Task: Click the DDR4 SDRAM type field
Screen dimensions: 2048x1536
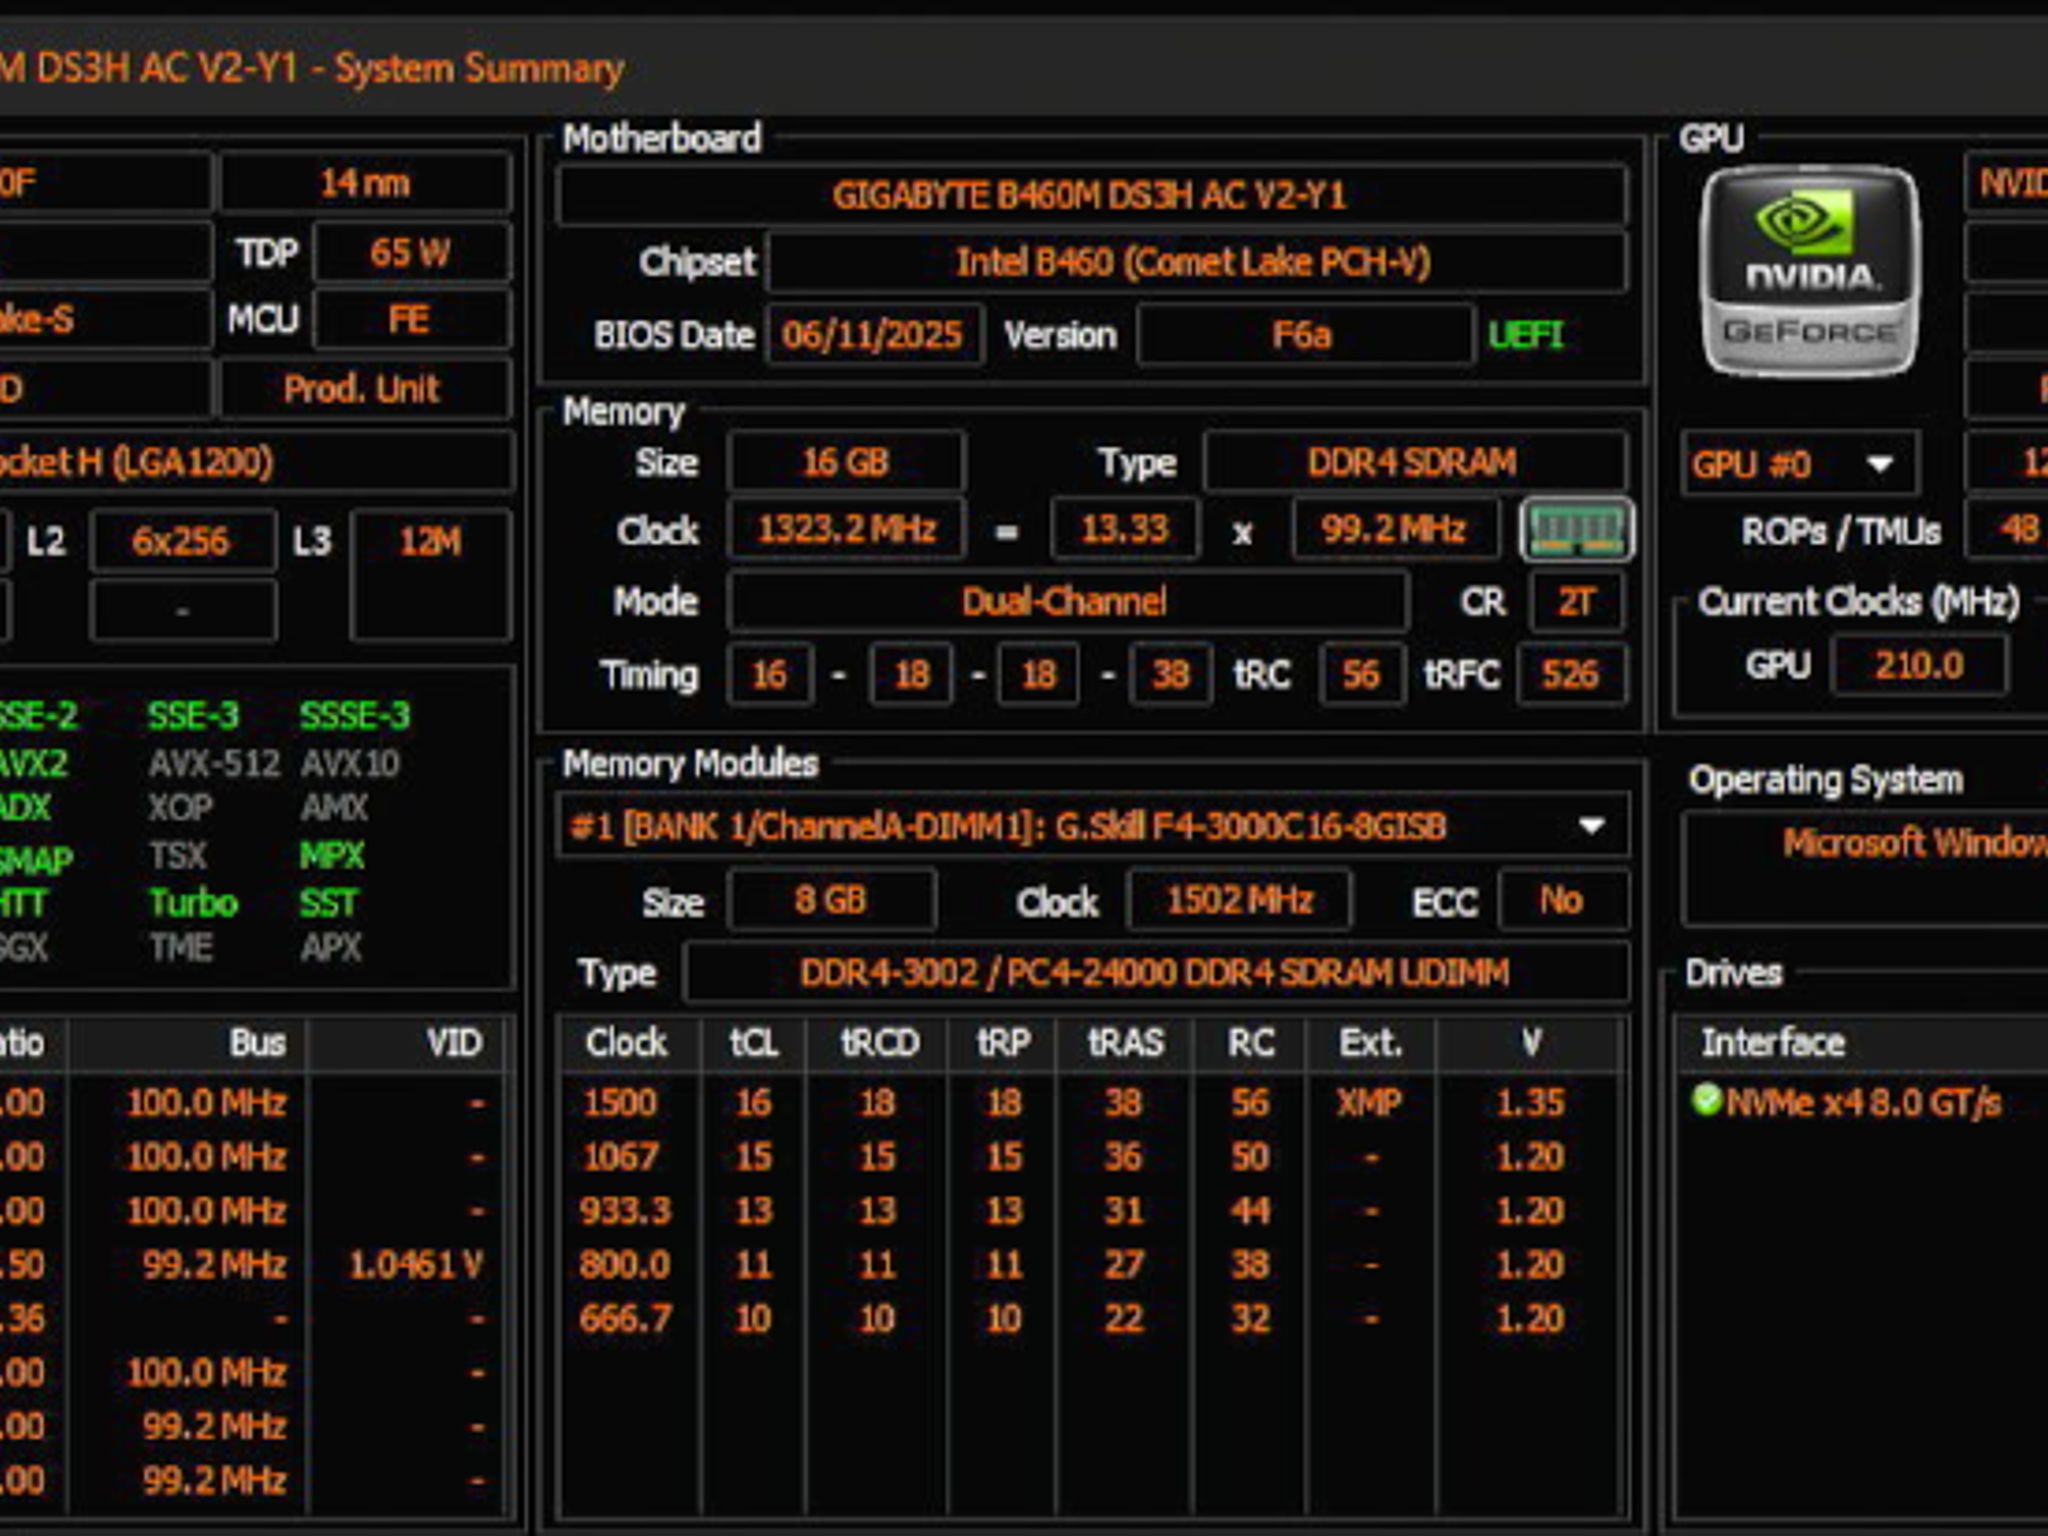Action: 1414,462
